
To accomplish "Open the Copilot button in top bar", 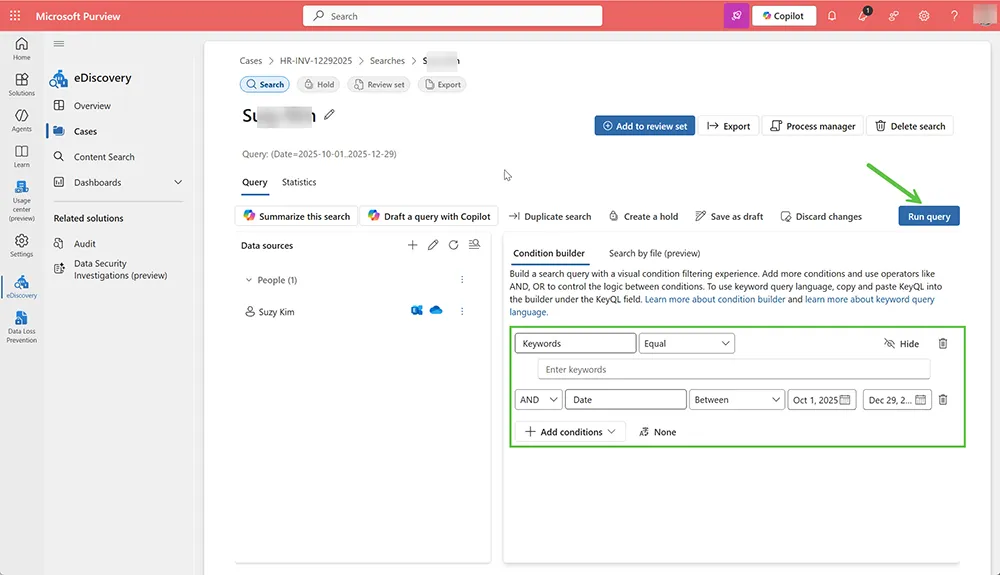I will pos(784,16).
